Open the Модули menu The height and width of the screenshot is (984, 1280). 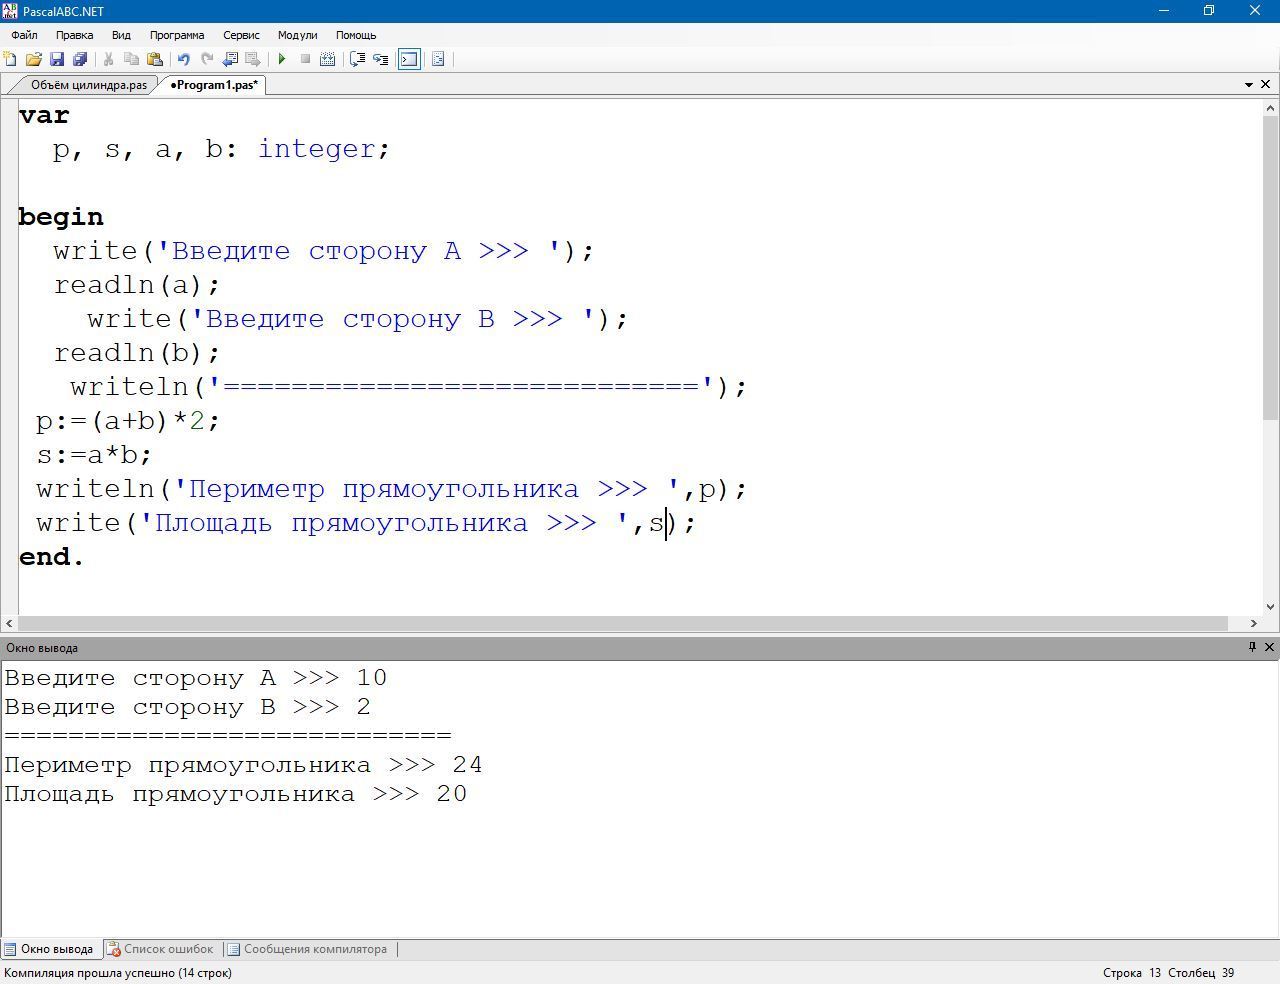[x=297, y=35]
